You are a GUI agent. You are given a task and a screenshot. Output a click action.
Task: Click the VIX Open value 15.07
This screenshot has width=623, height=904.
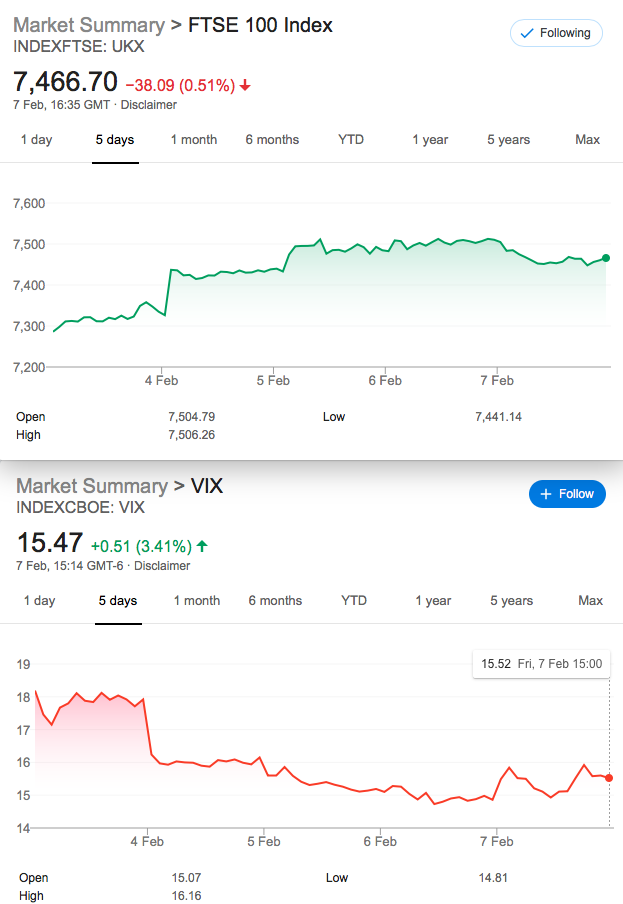(x=186, y=877)
